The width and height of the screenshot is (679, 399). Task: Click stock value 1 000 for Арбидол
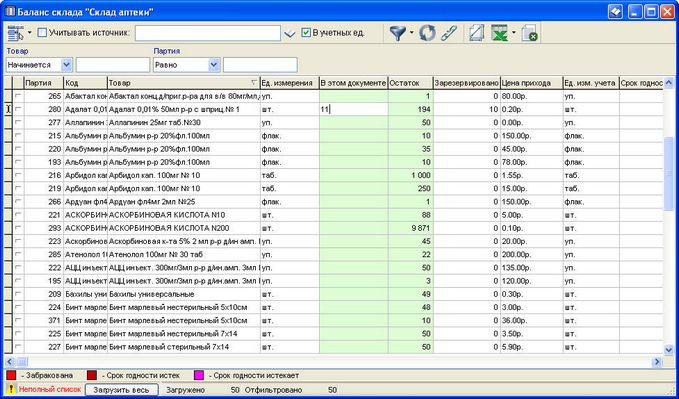tap(411, 175)
